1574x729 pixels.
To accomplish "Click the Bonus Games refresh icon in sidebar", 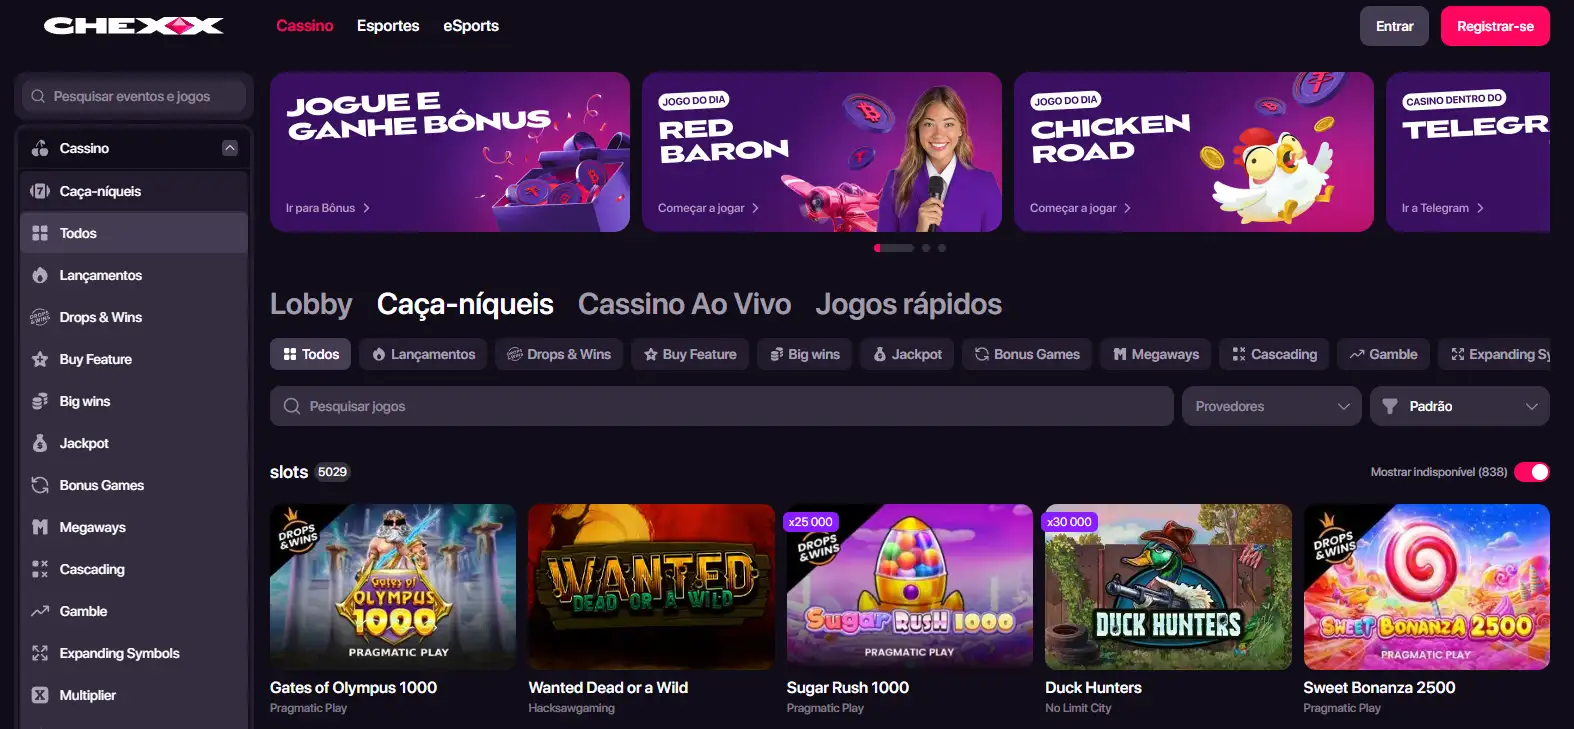I will [x=40, y=485].
